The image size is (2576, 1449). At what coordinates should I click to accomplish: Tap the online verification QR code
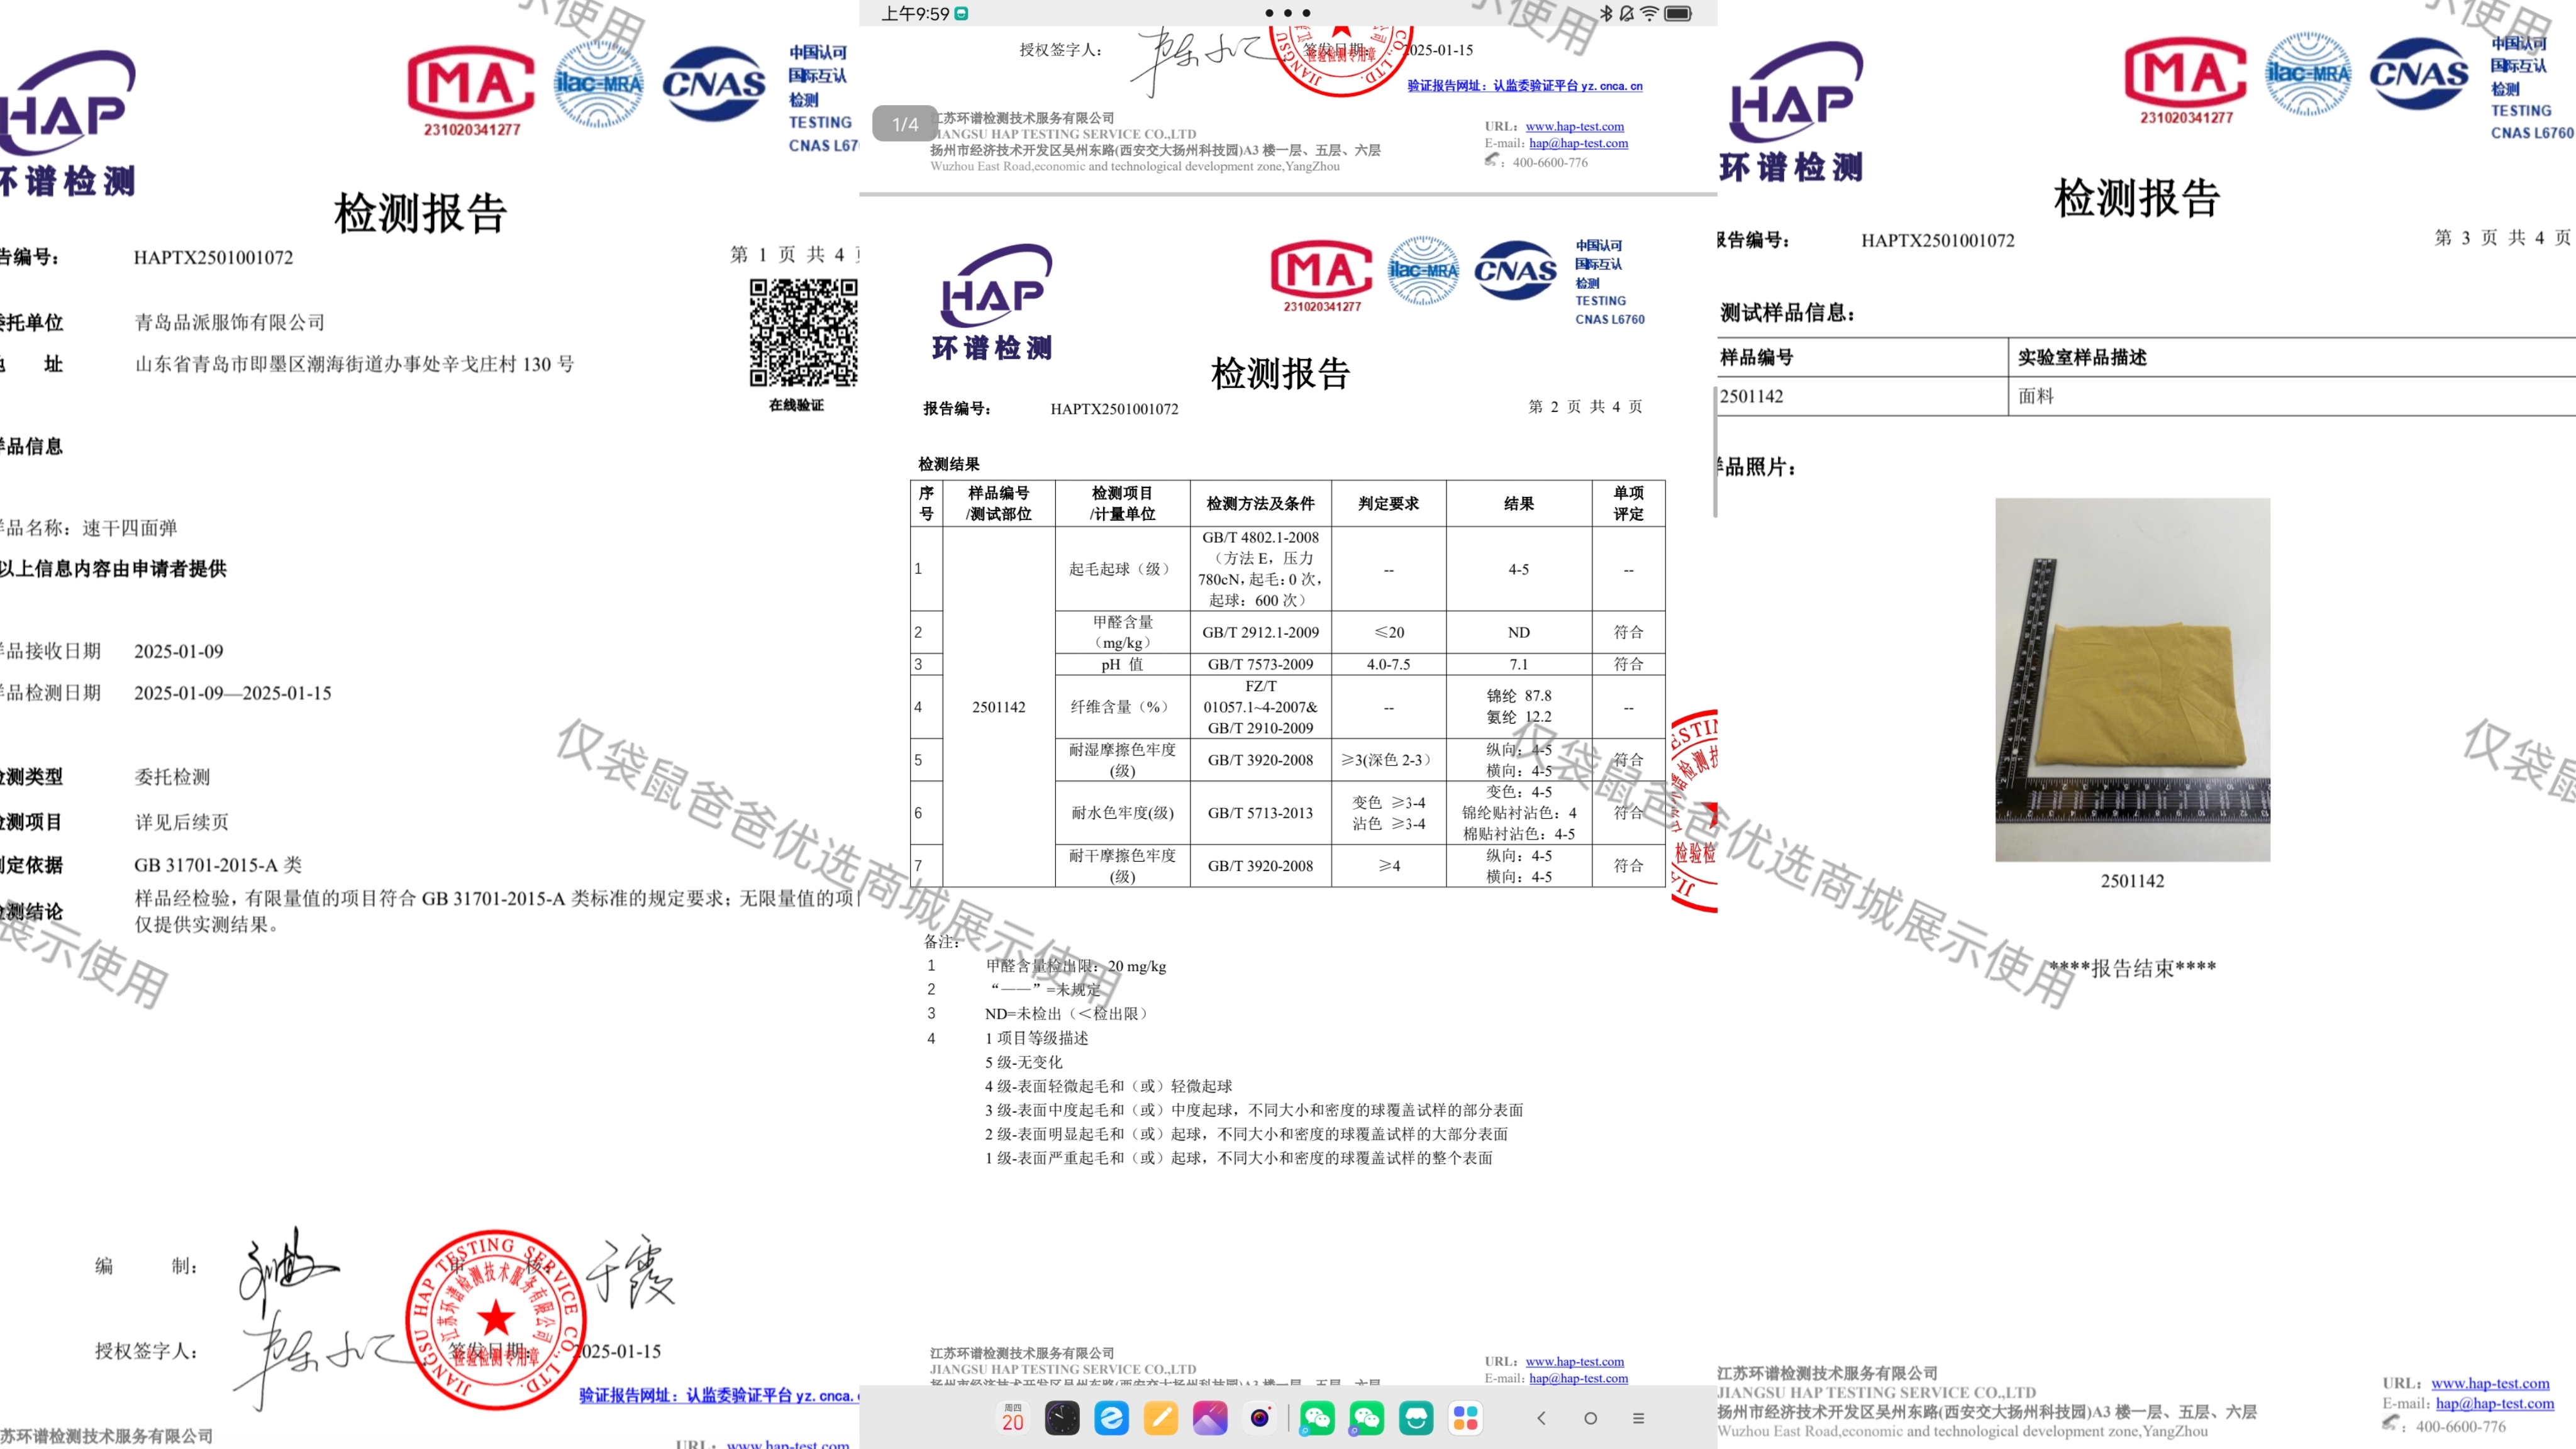pyautogui.click(x=803, y=333)
